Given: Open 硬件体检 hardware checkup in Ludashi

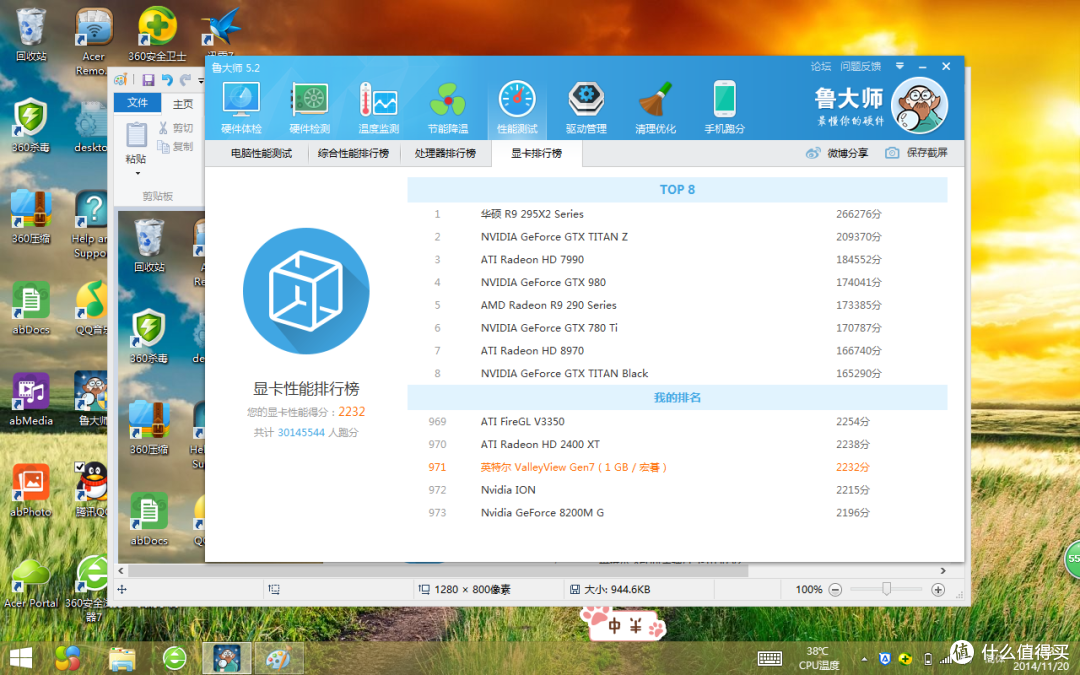Looking at the screenshot, I should [241, 107].
